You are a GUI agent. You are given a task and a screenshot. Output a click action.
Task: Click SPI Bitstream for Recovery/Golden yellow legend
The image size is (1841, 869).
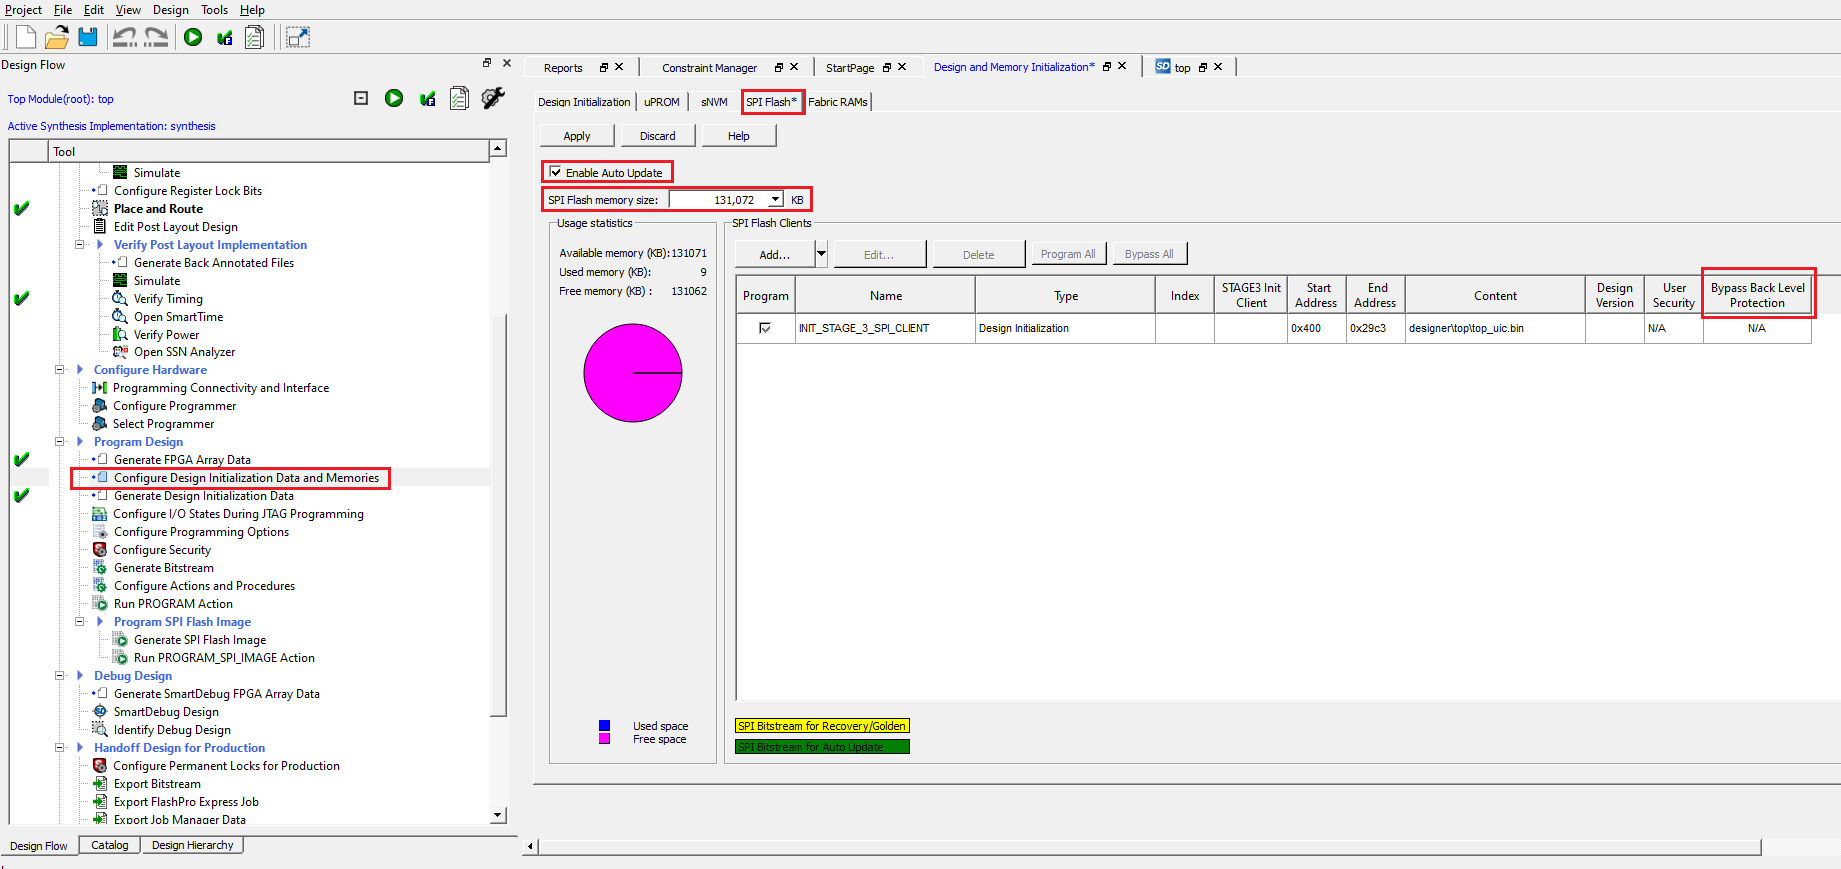point(822,726)
